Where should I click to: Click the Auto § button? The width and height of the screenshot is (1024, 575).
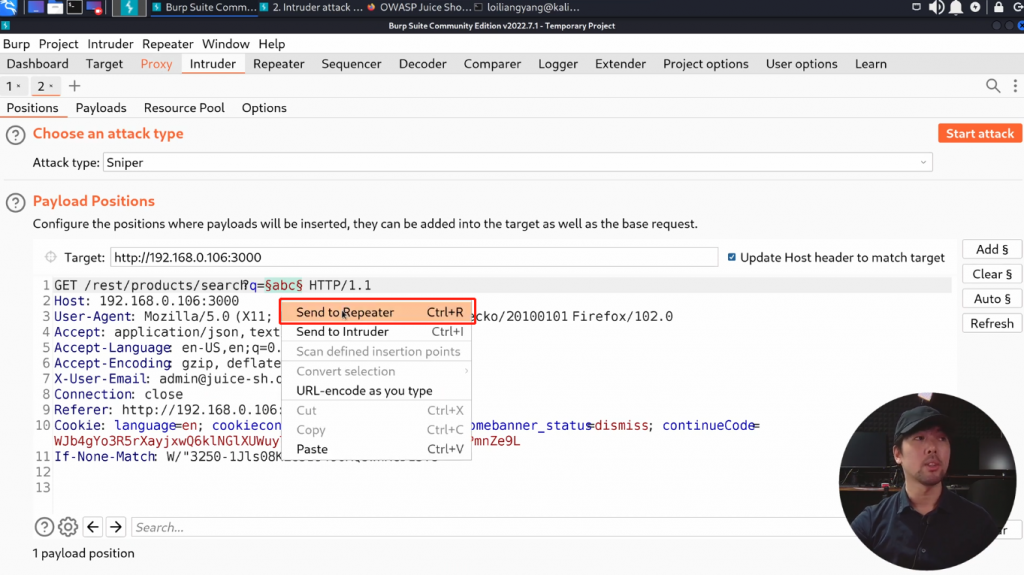(x=991, y=299)
